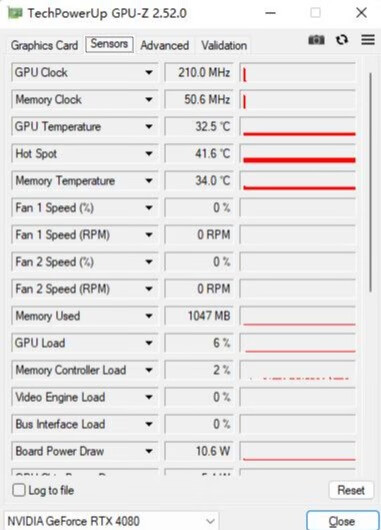Open the NVIDIA GeForce RTX 4080 selector
Screen dimensions: 381x530
(x=112, y=521)
